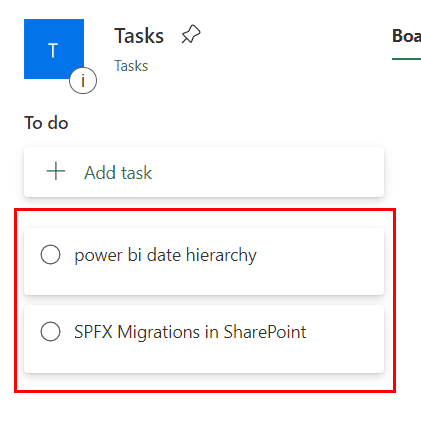Viewport: 421px width, 427px height.
Task: Open the SPFX Migrations in SharePoint task title
Action: (190, 332)
